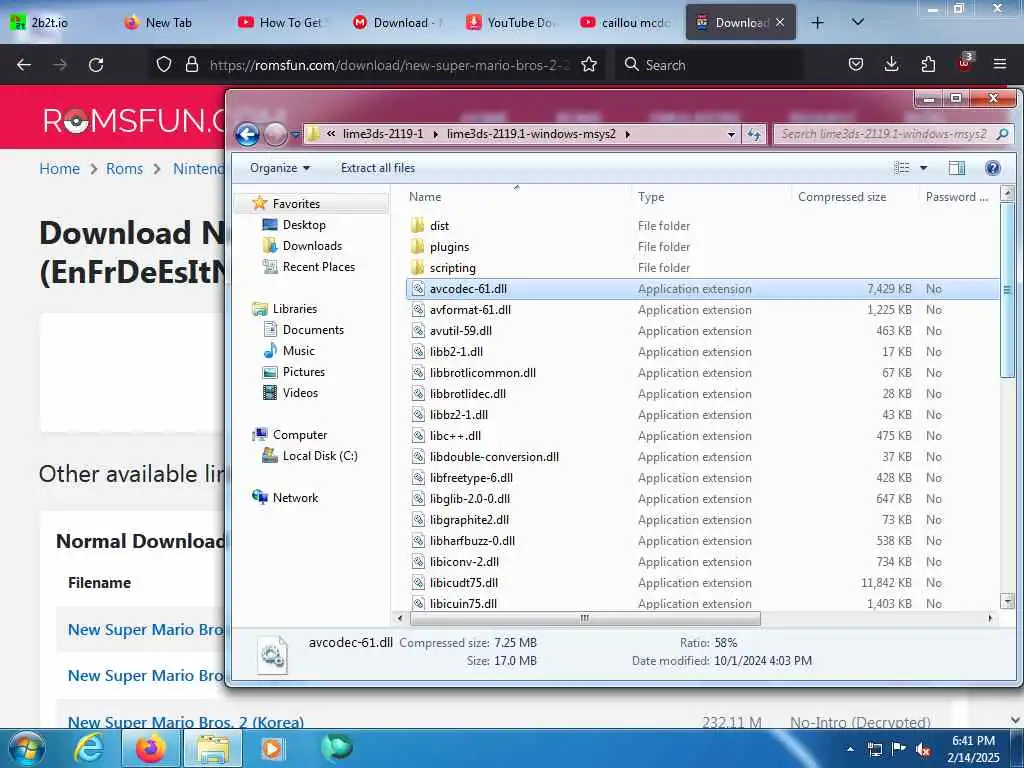Open a new Firefox tab
1024x768 pixels.
(x=817, y=23)
